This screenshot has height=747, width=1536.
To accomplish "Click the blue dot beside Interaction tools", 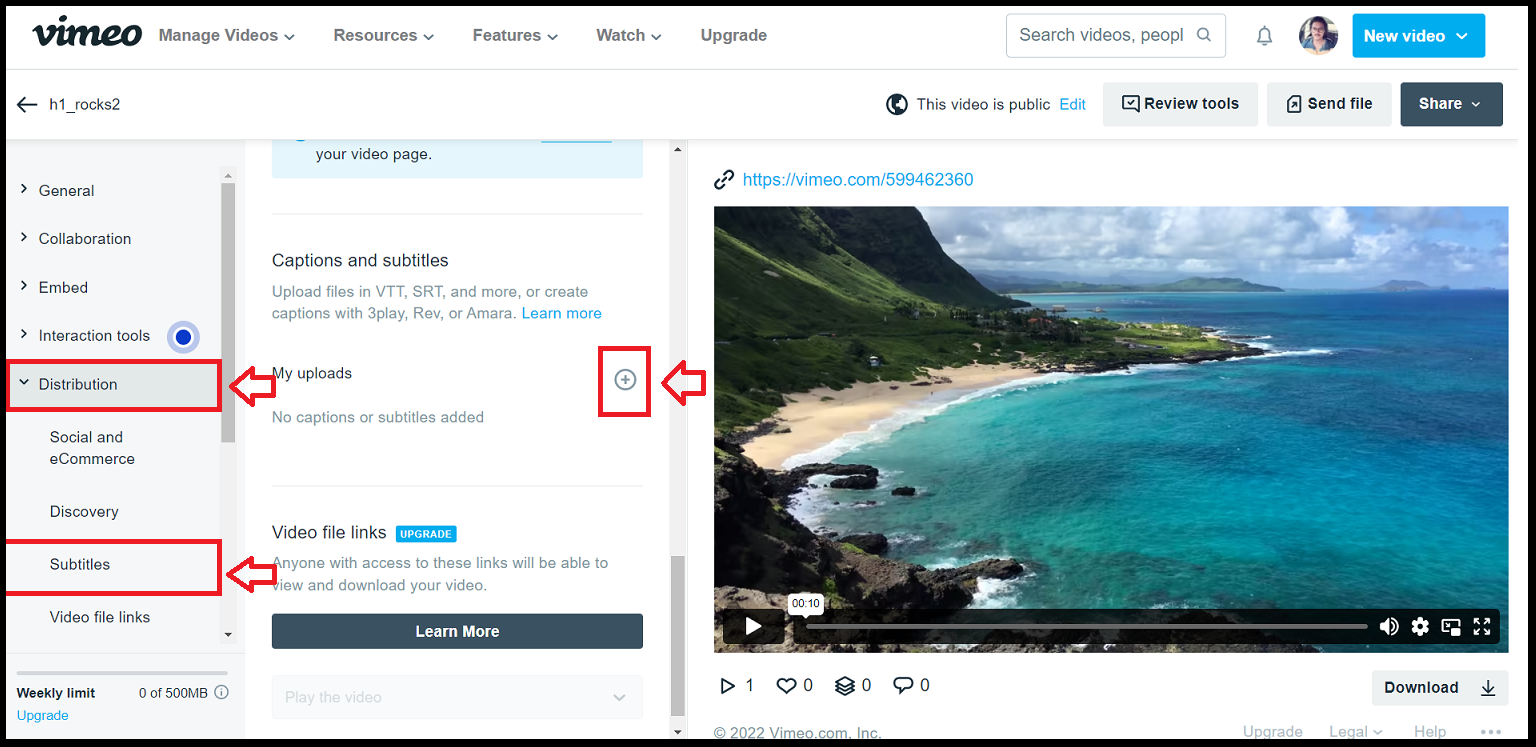I will tap(183, 338).
